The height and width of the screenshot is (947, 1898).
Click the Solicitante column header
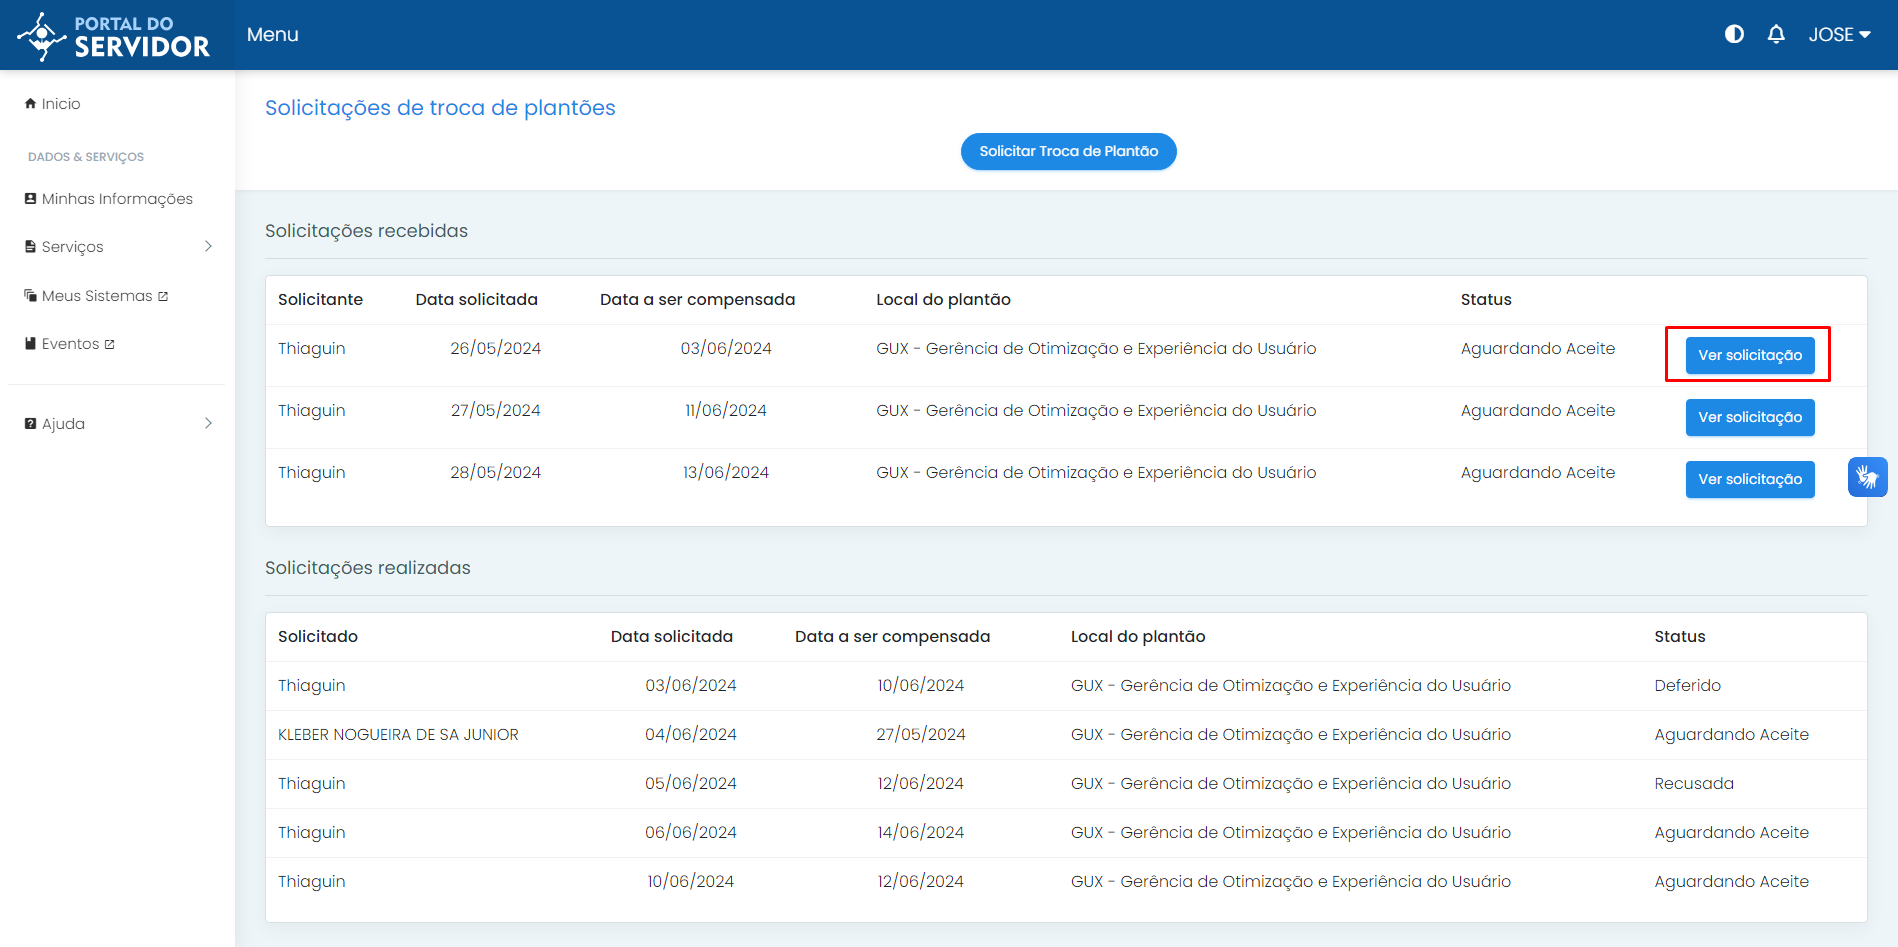pos(320,299)
